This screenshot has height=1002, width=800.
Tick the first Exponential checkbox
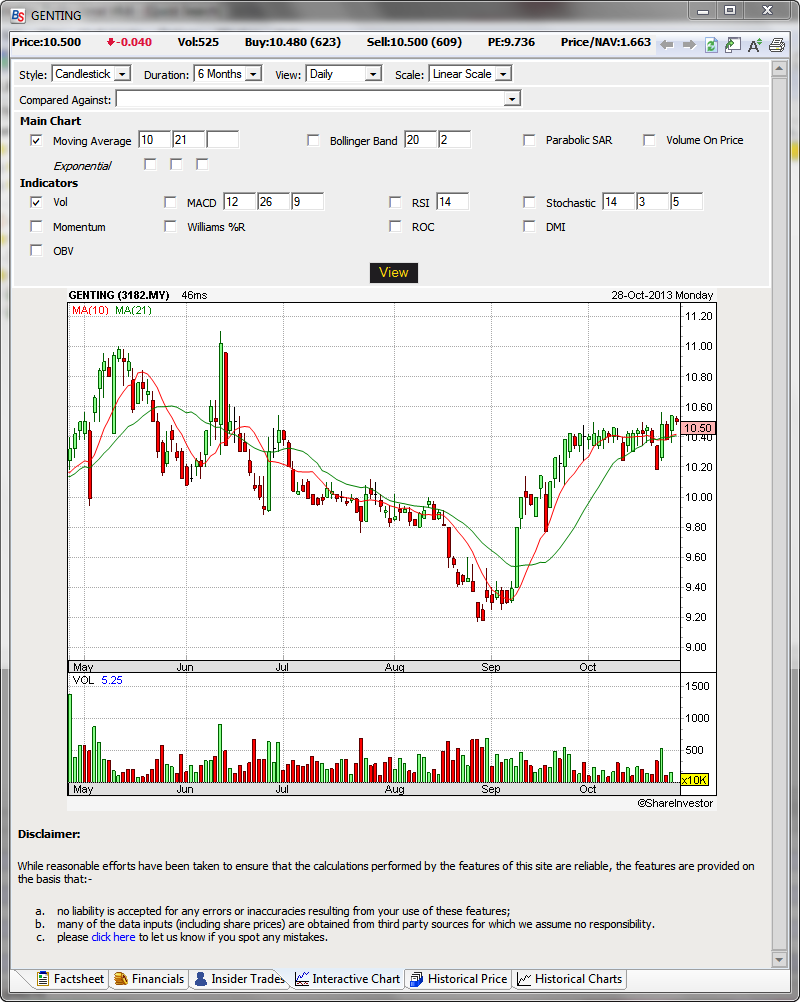pos(150,164)
